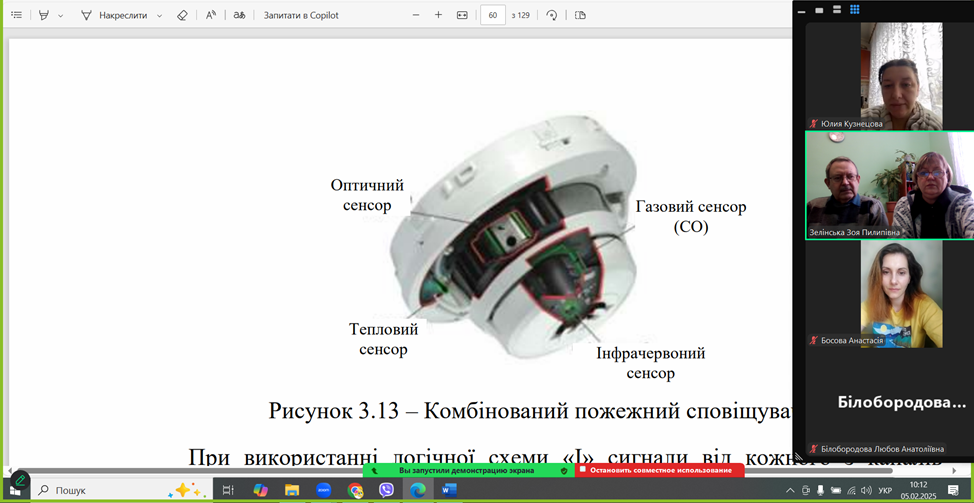974x503 pixels.
Task: Click the translate icon in toolbar
Action: tap(239, 15)
